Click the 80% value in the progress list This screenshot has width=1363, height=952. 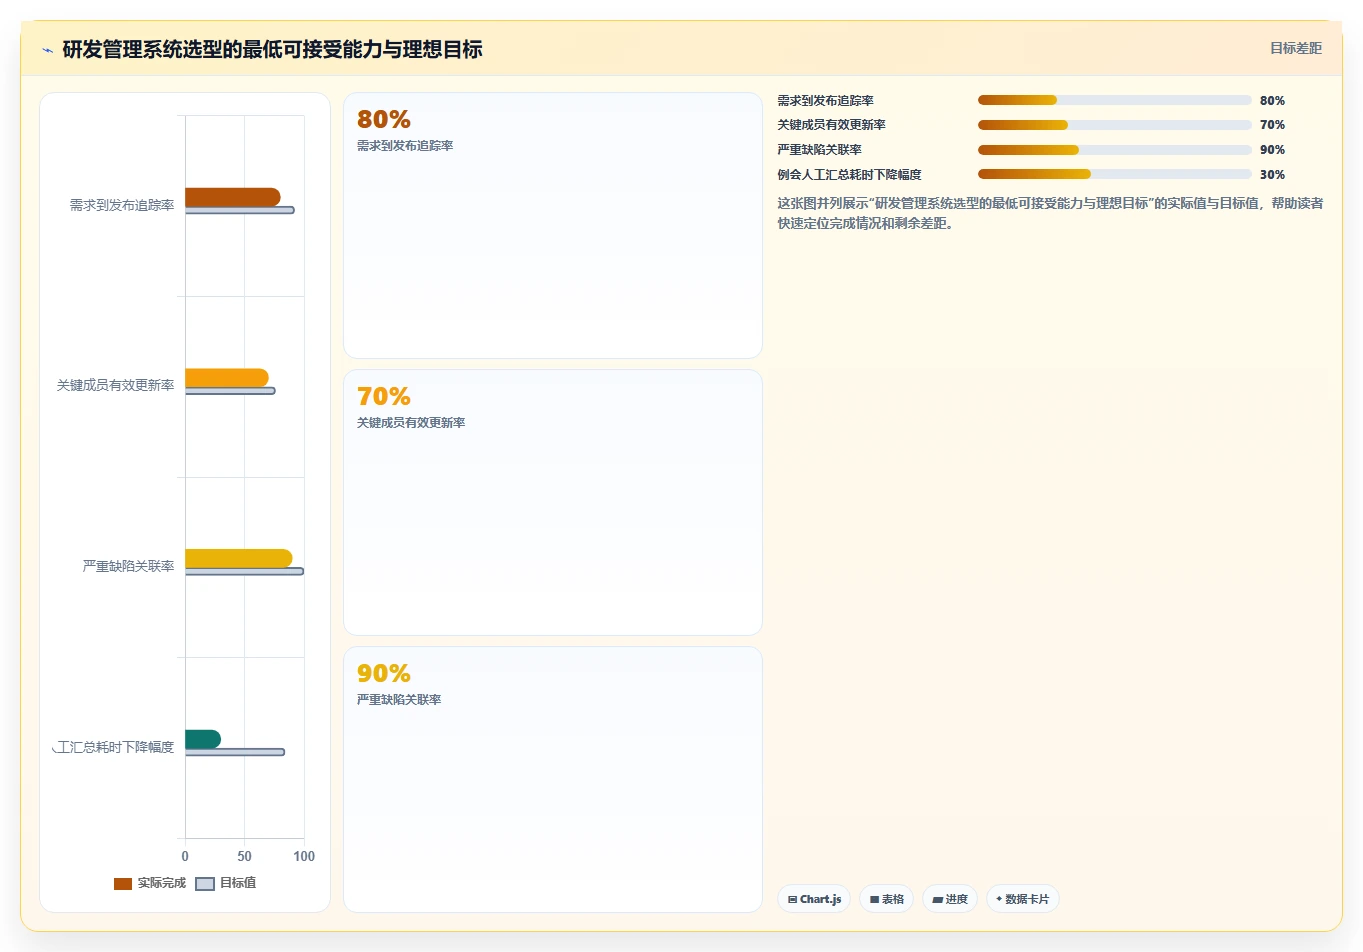pyautogui.click(x=1272, y=100)
